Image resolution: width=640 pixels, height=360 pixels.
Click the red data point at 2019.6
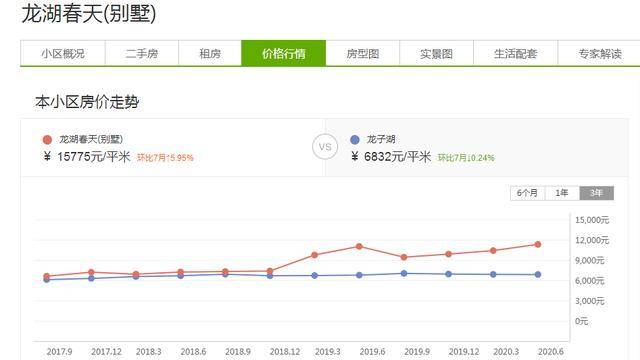tap(359, 246)
